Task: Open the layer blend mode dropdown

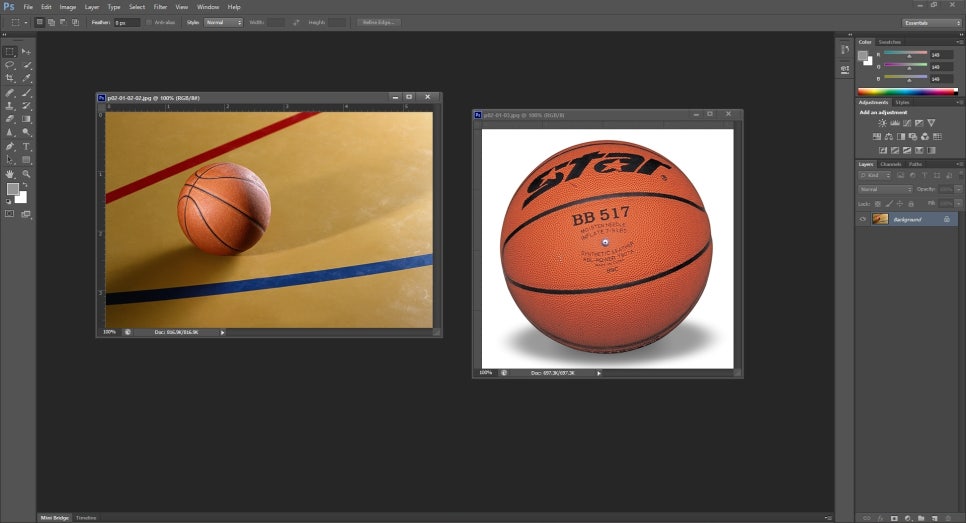Action: (885, 189)
